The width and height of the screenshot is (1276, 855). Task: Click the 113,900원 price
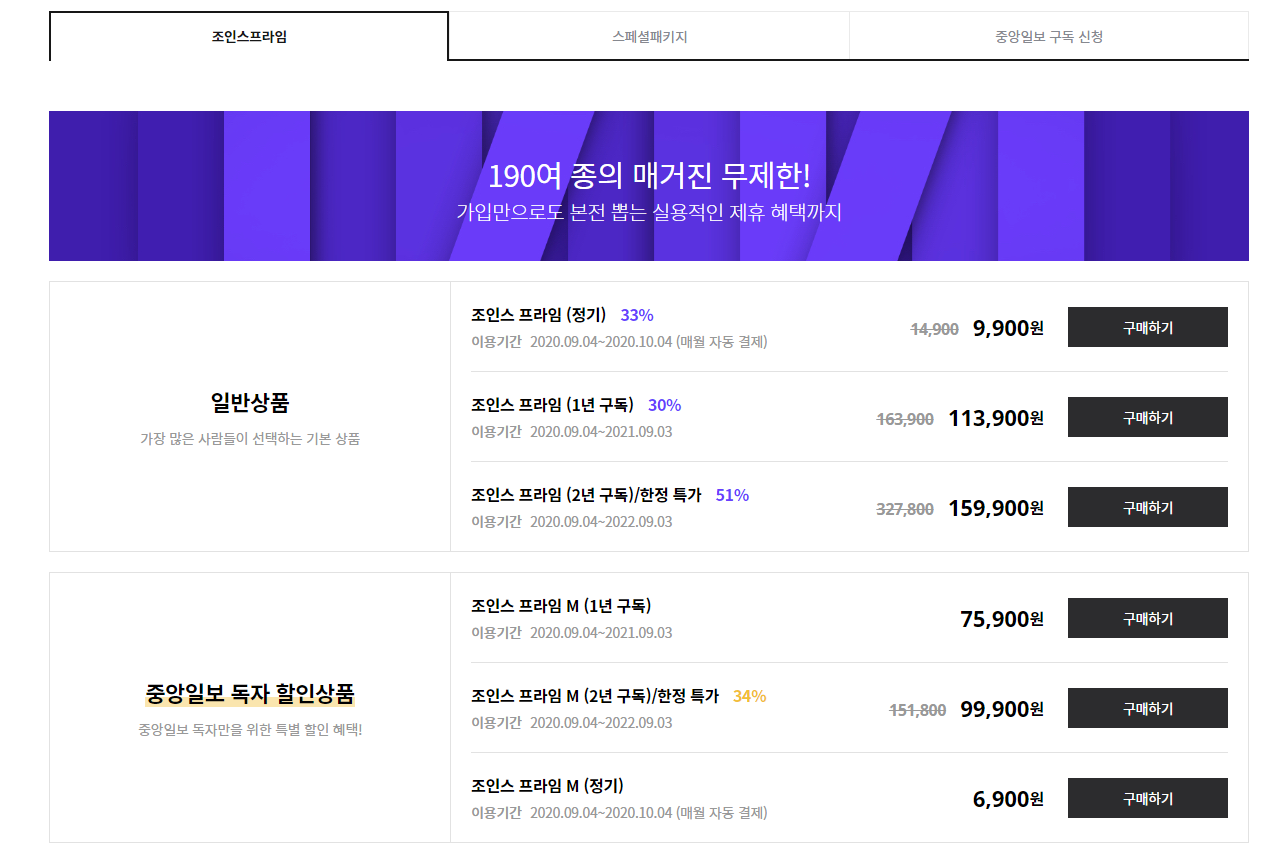[x=996, y=418]
